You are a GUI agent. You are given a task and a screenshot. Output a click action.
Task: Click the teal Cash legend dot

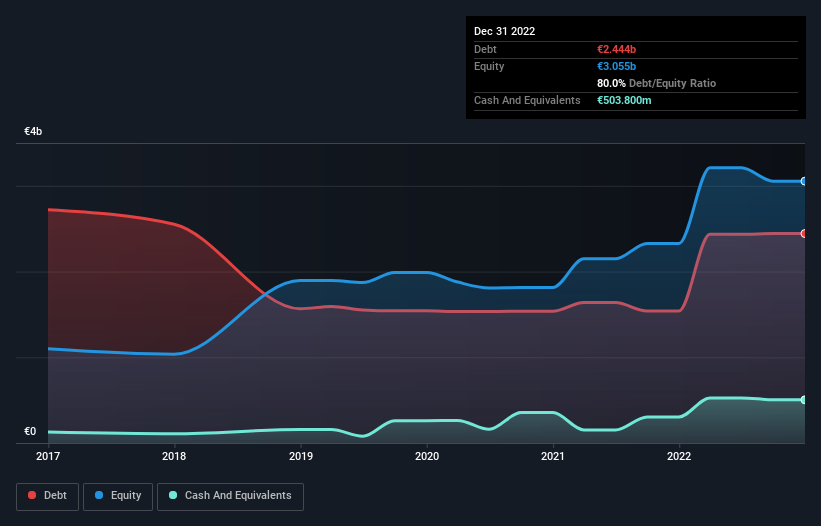pos(173,495)
